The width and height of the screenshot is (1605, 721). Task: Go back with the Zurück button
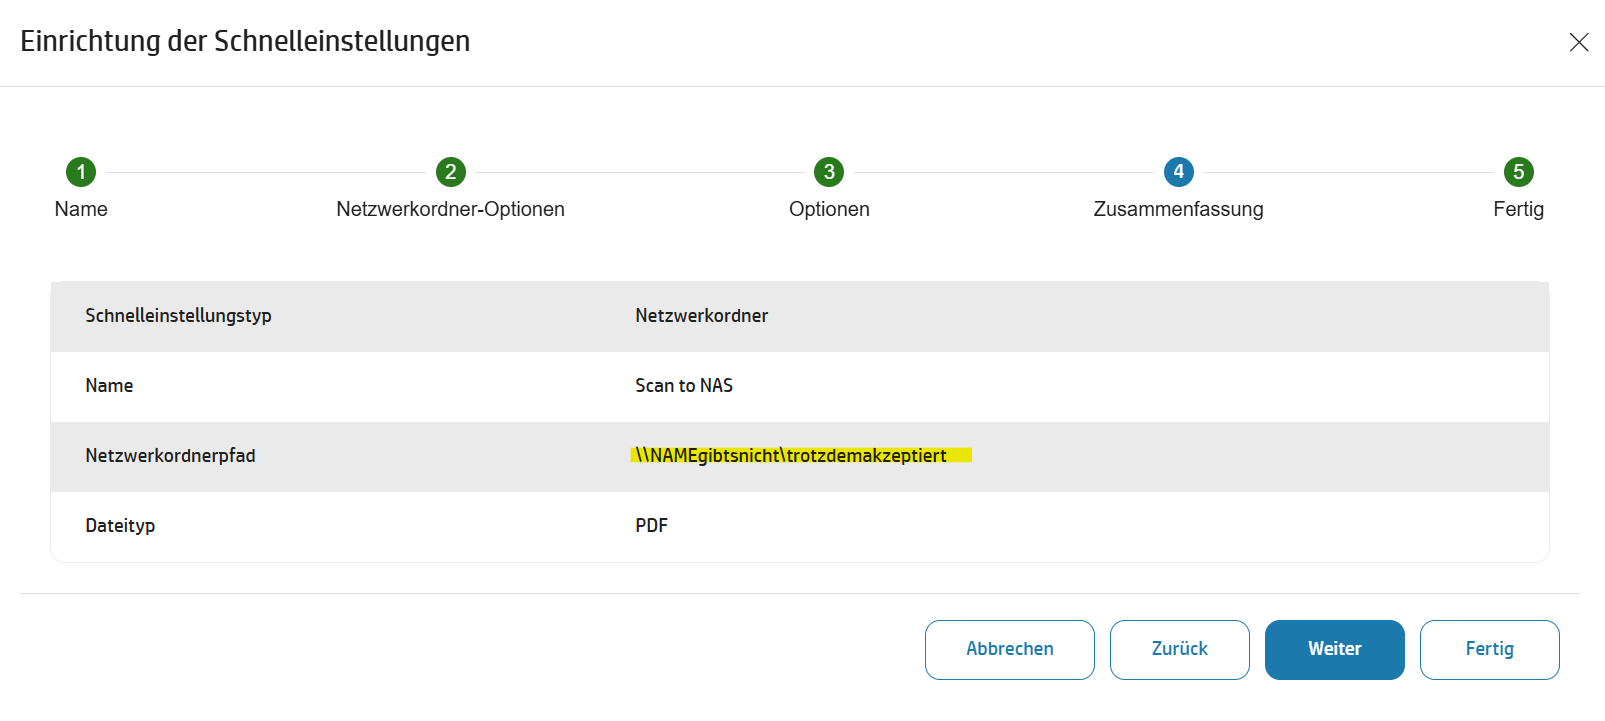click(1180, 649)
